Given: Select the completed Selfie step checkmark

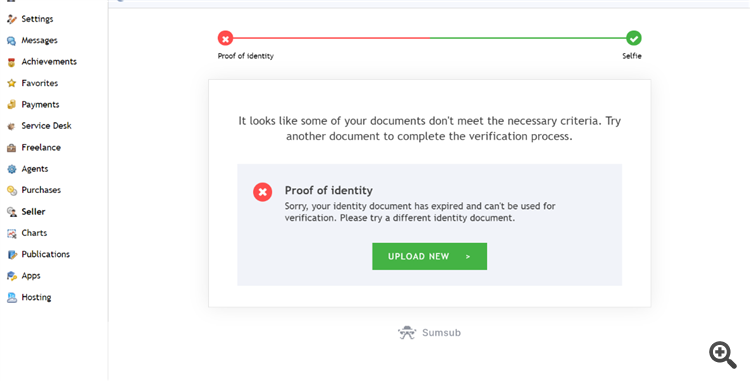Looking at the screenshot, I should pos(634,38).
